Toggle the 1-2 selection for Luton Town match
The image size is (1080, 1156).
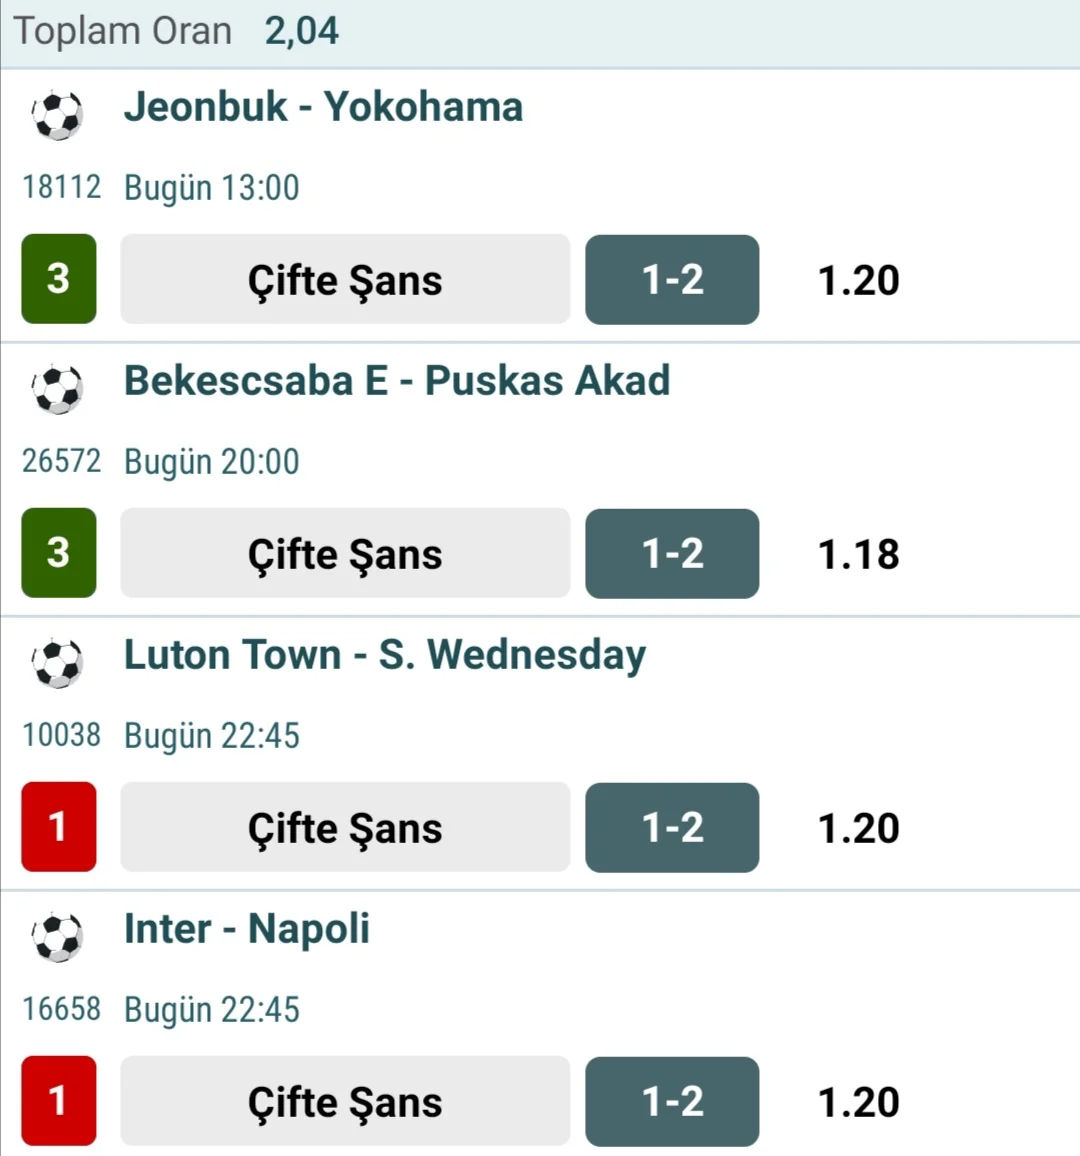click(672, 828)
